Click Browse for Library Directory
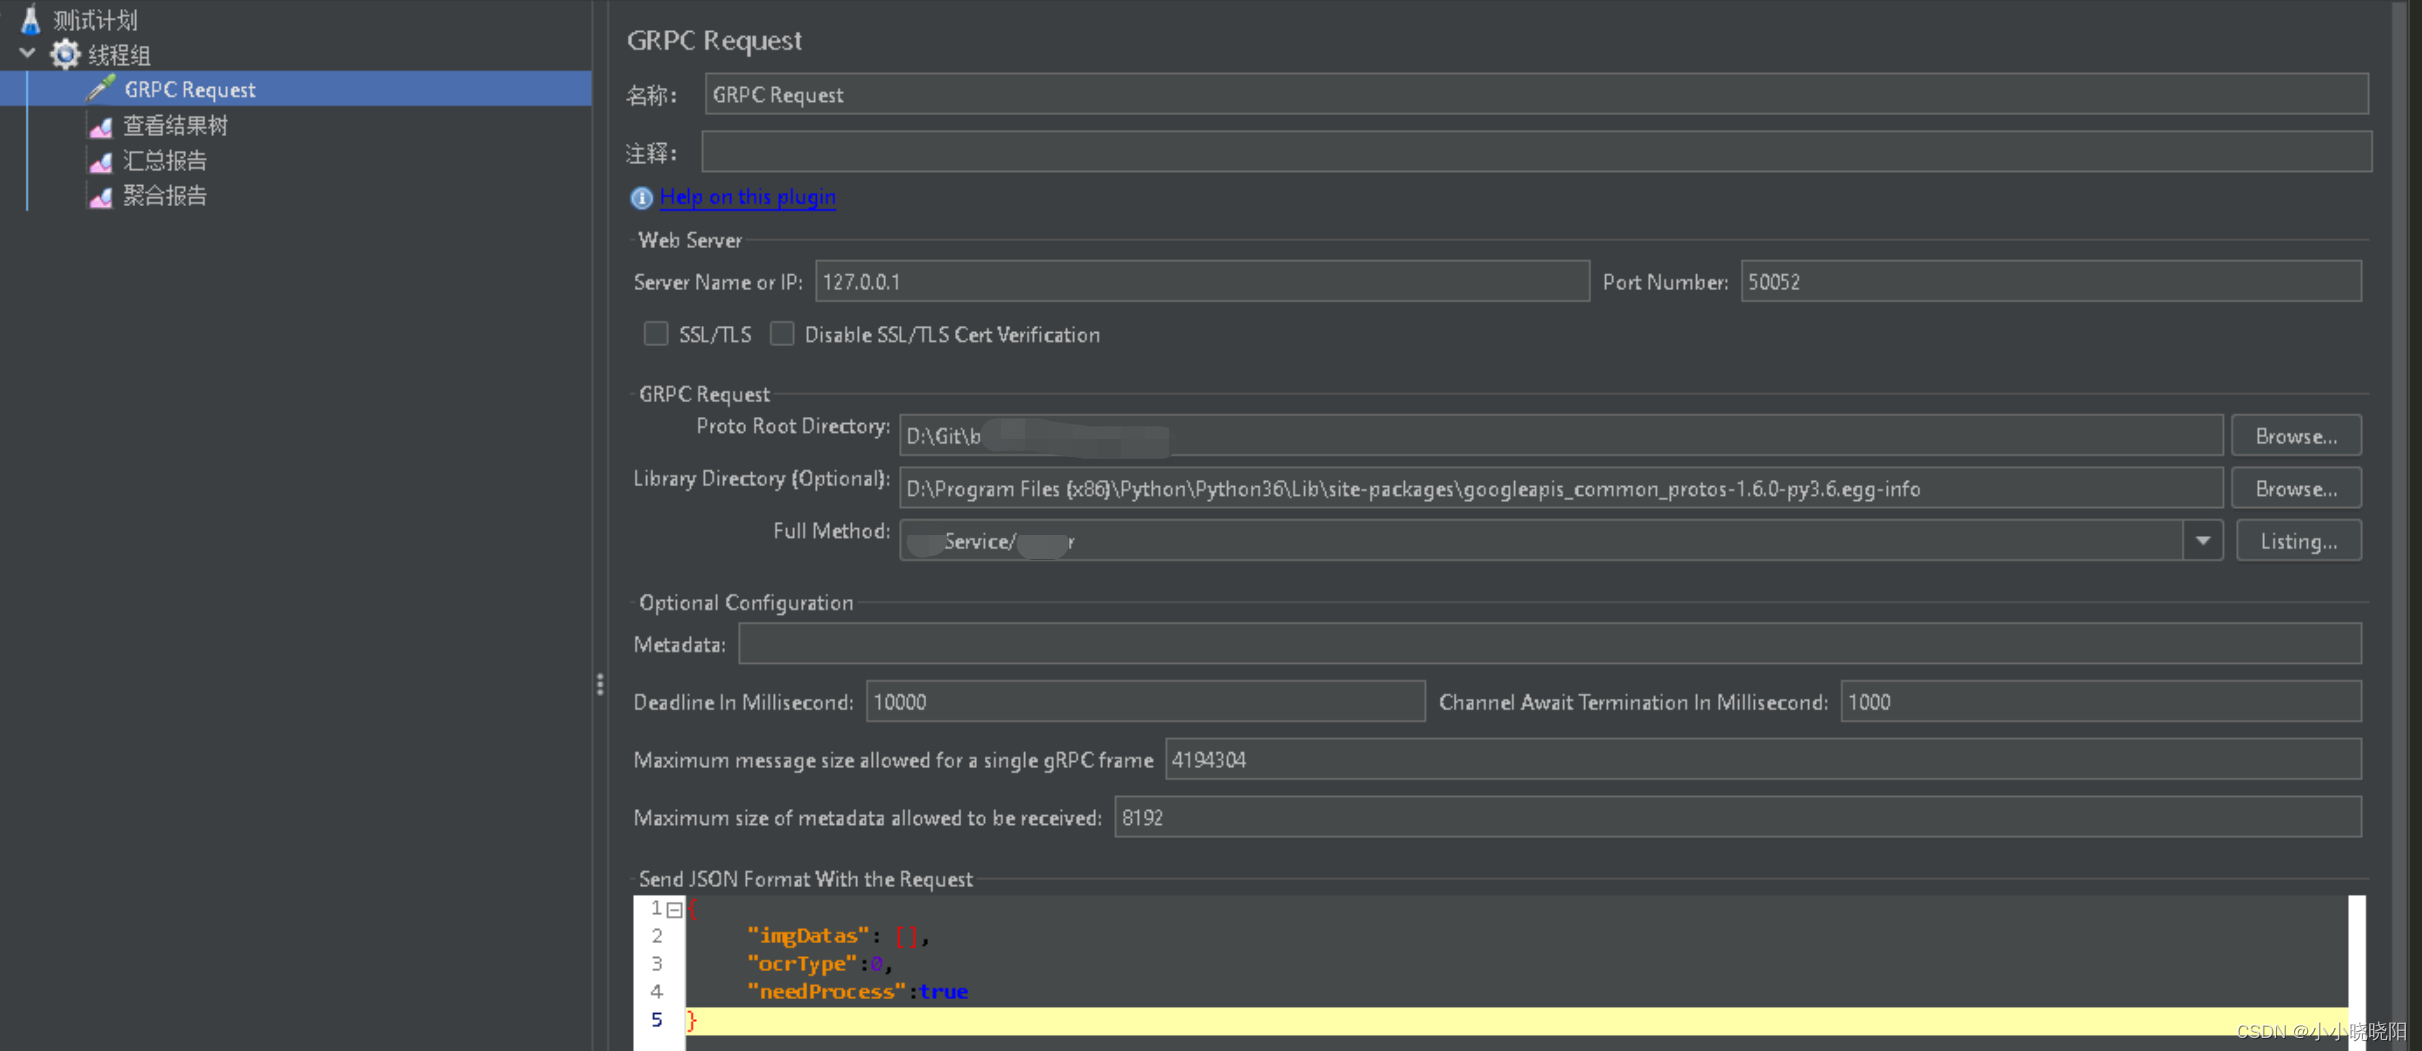 click(2295, 488)
